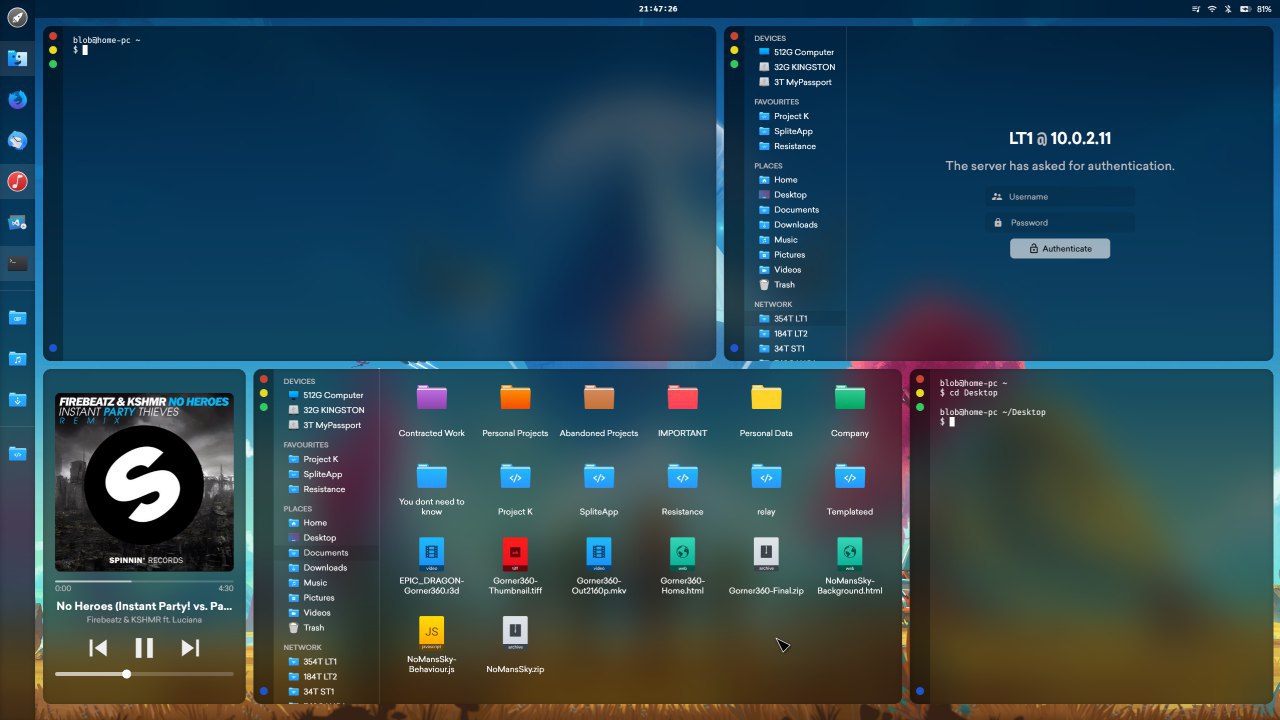Open the Thunderbird mail dock icon
1280x720 pixels.
point(17,140)
